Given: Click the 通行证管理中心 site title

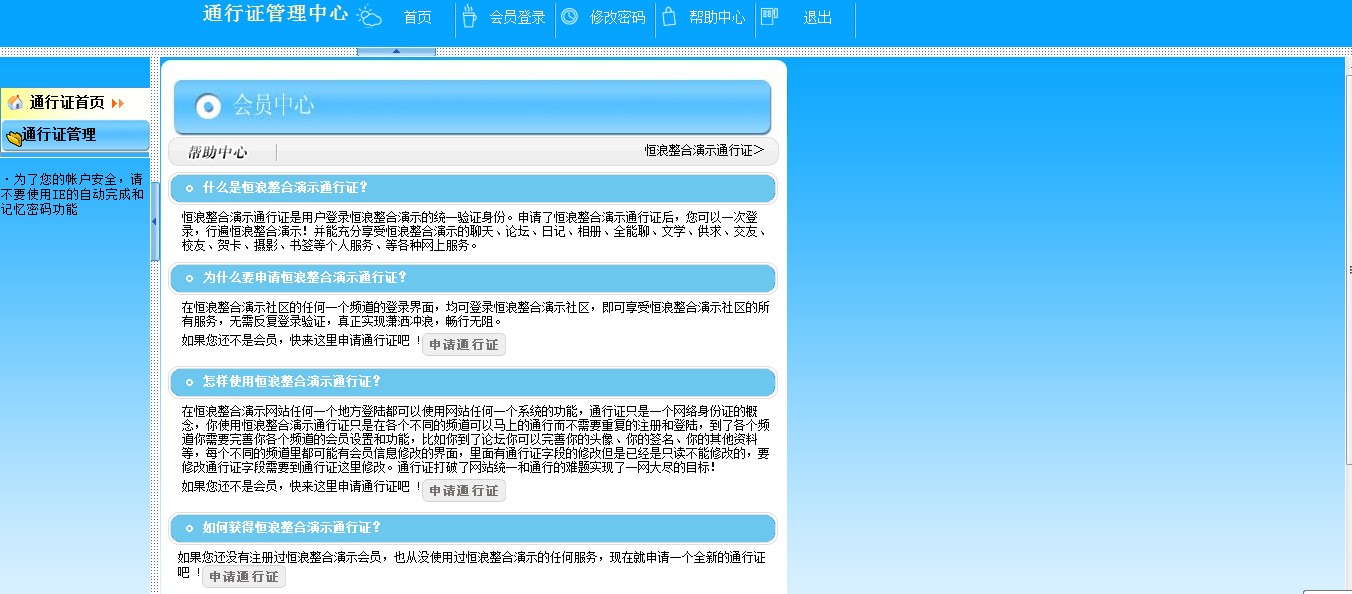Looking at the screenshot, I should coord(276,14).
